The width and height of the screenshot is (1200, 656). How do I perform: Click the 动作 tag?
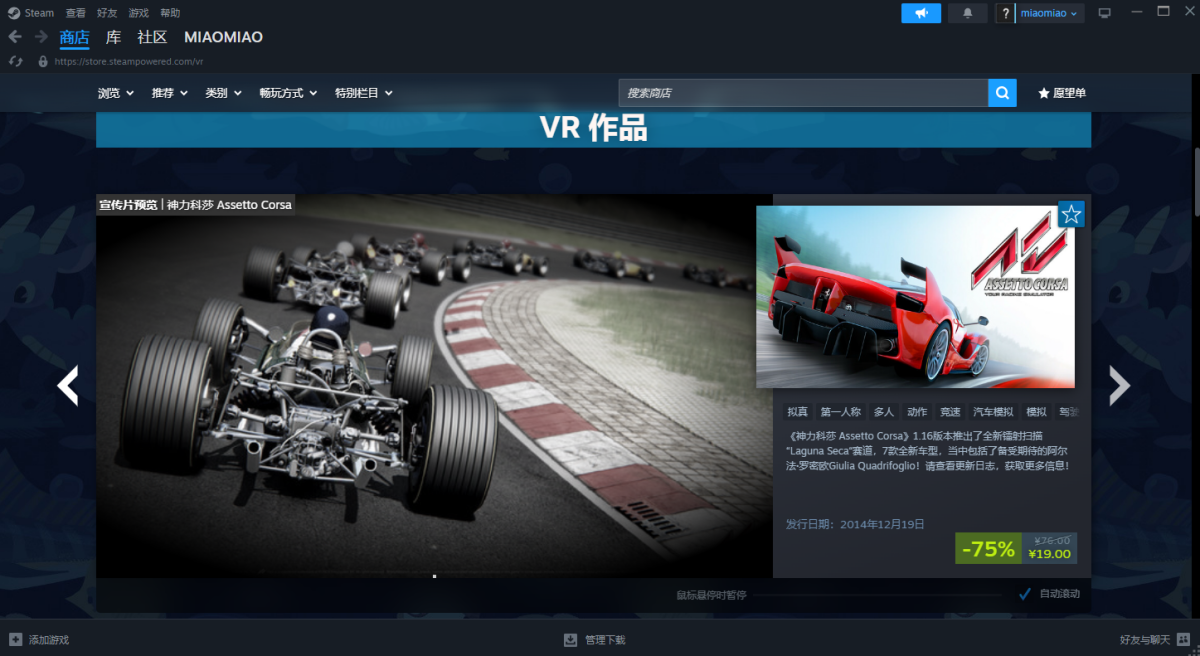(917, 411)
